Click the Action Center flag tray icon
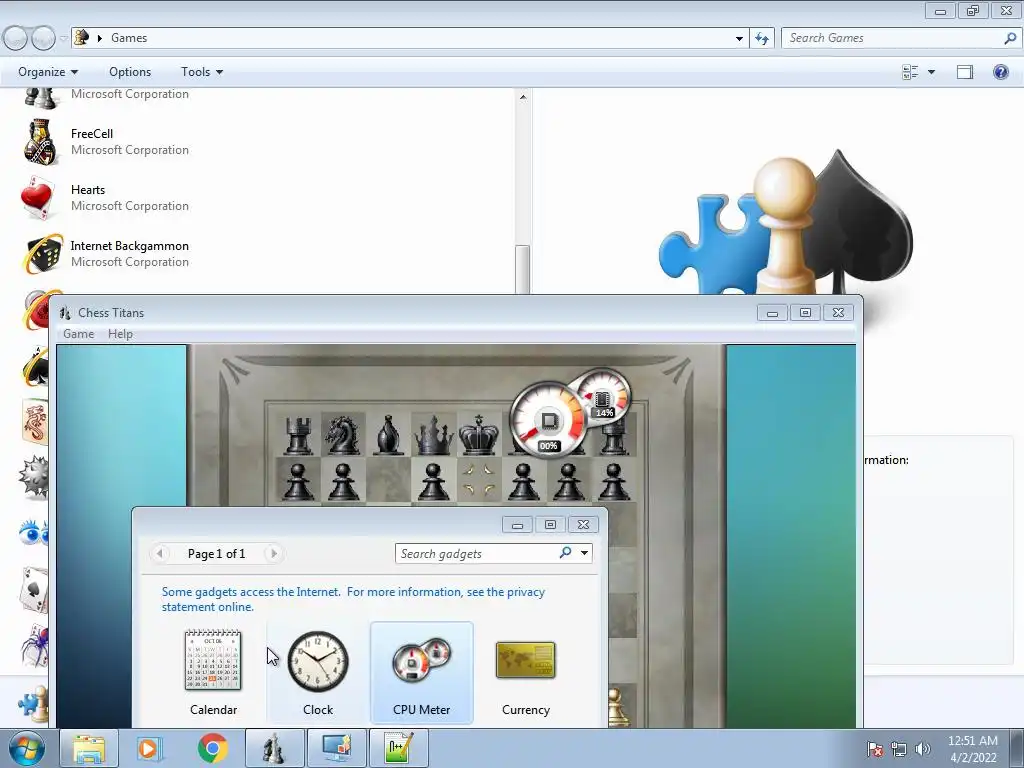 click(x=874, y=749)
